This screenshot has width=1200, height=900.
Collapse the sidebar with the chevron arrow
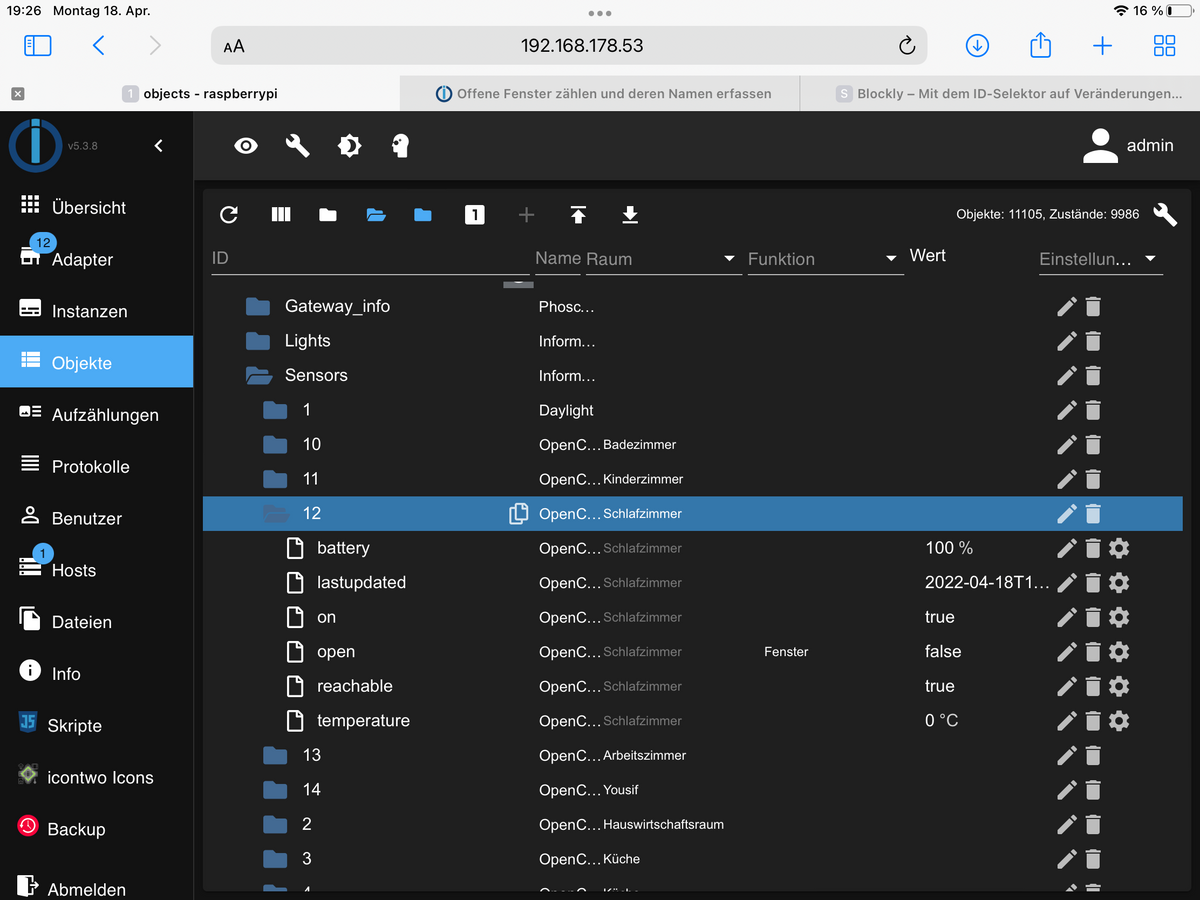click(x=158, y=146)
